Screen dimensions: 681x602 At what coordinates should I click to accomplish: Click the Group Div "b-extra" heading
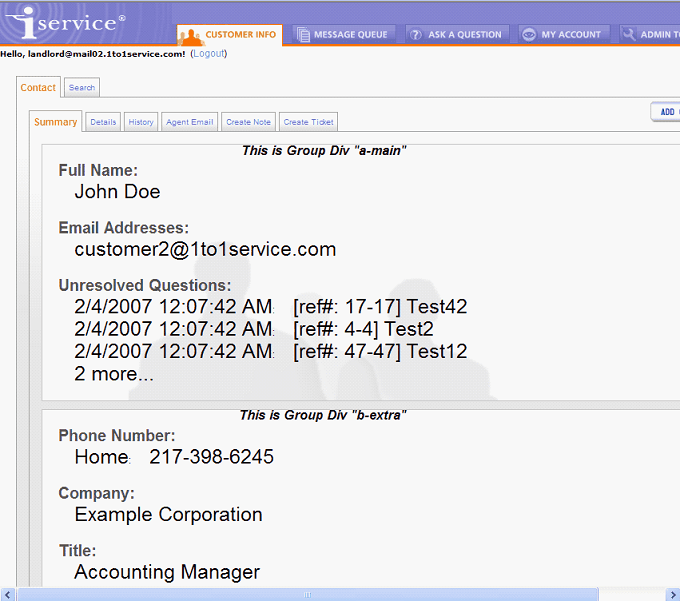click(x=323, y=415)
